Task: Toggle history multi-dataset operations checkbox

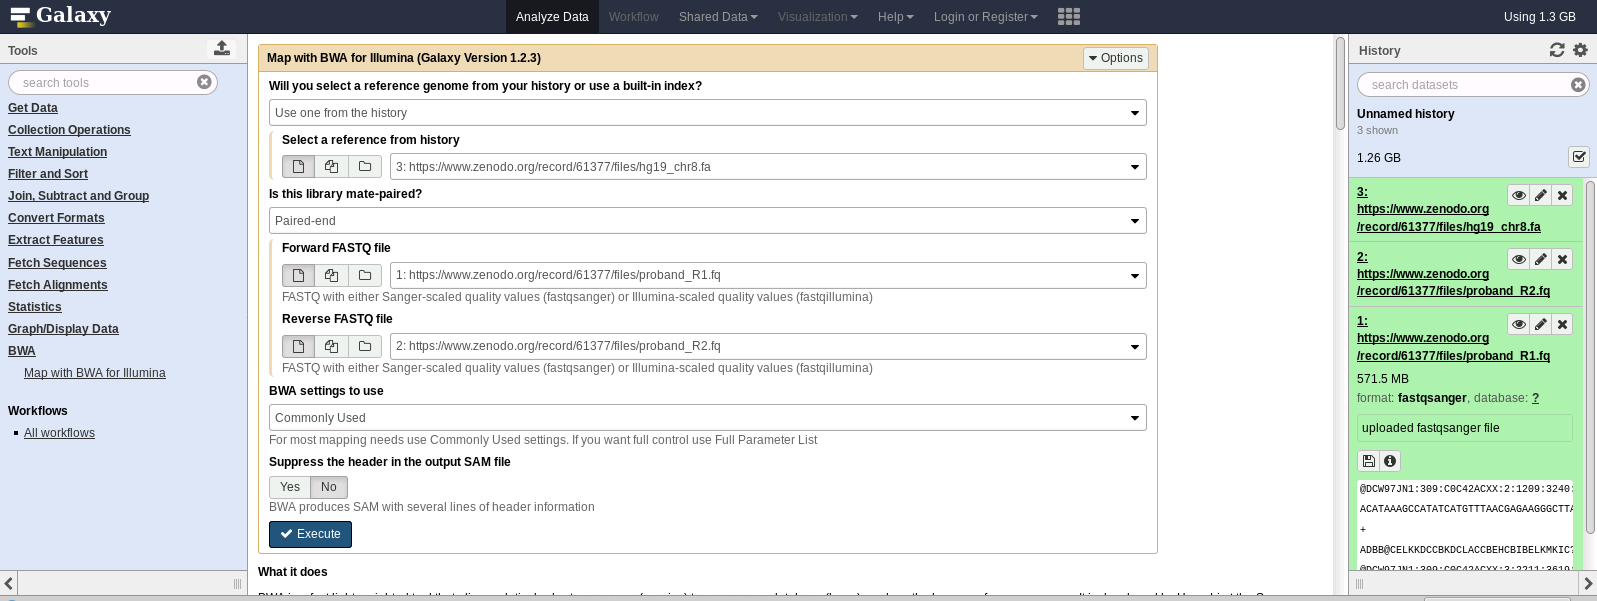Action: pos(1579,157)
